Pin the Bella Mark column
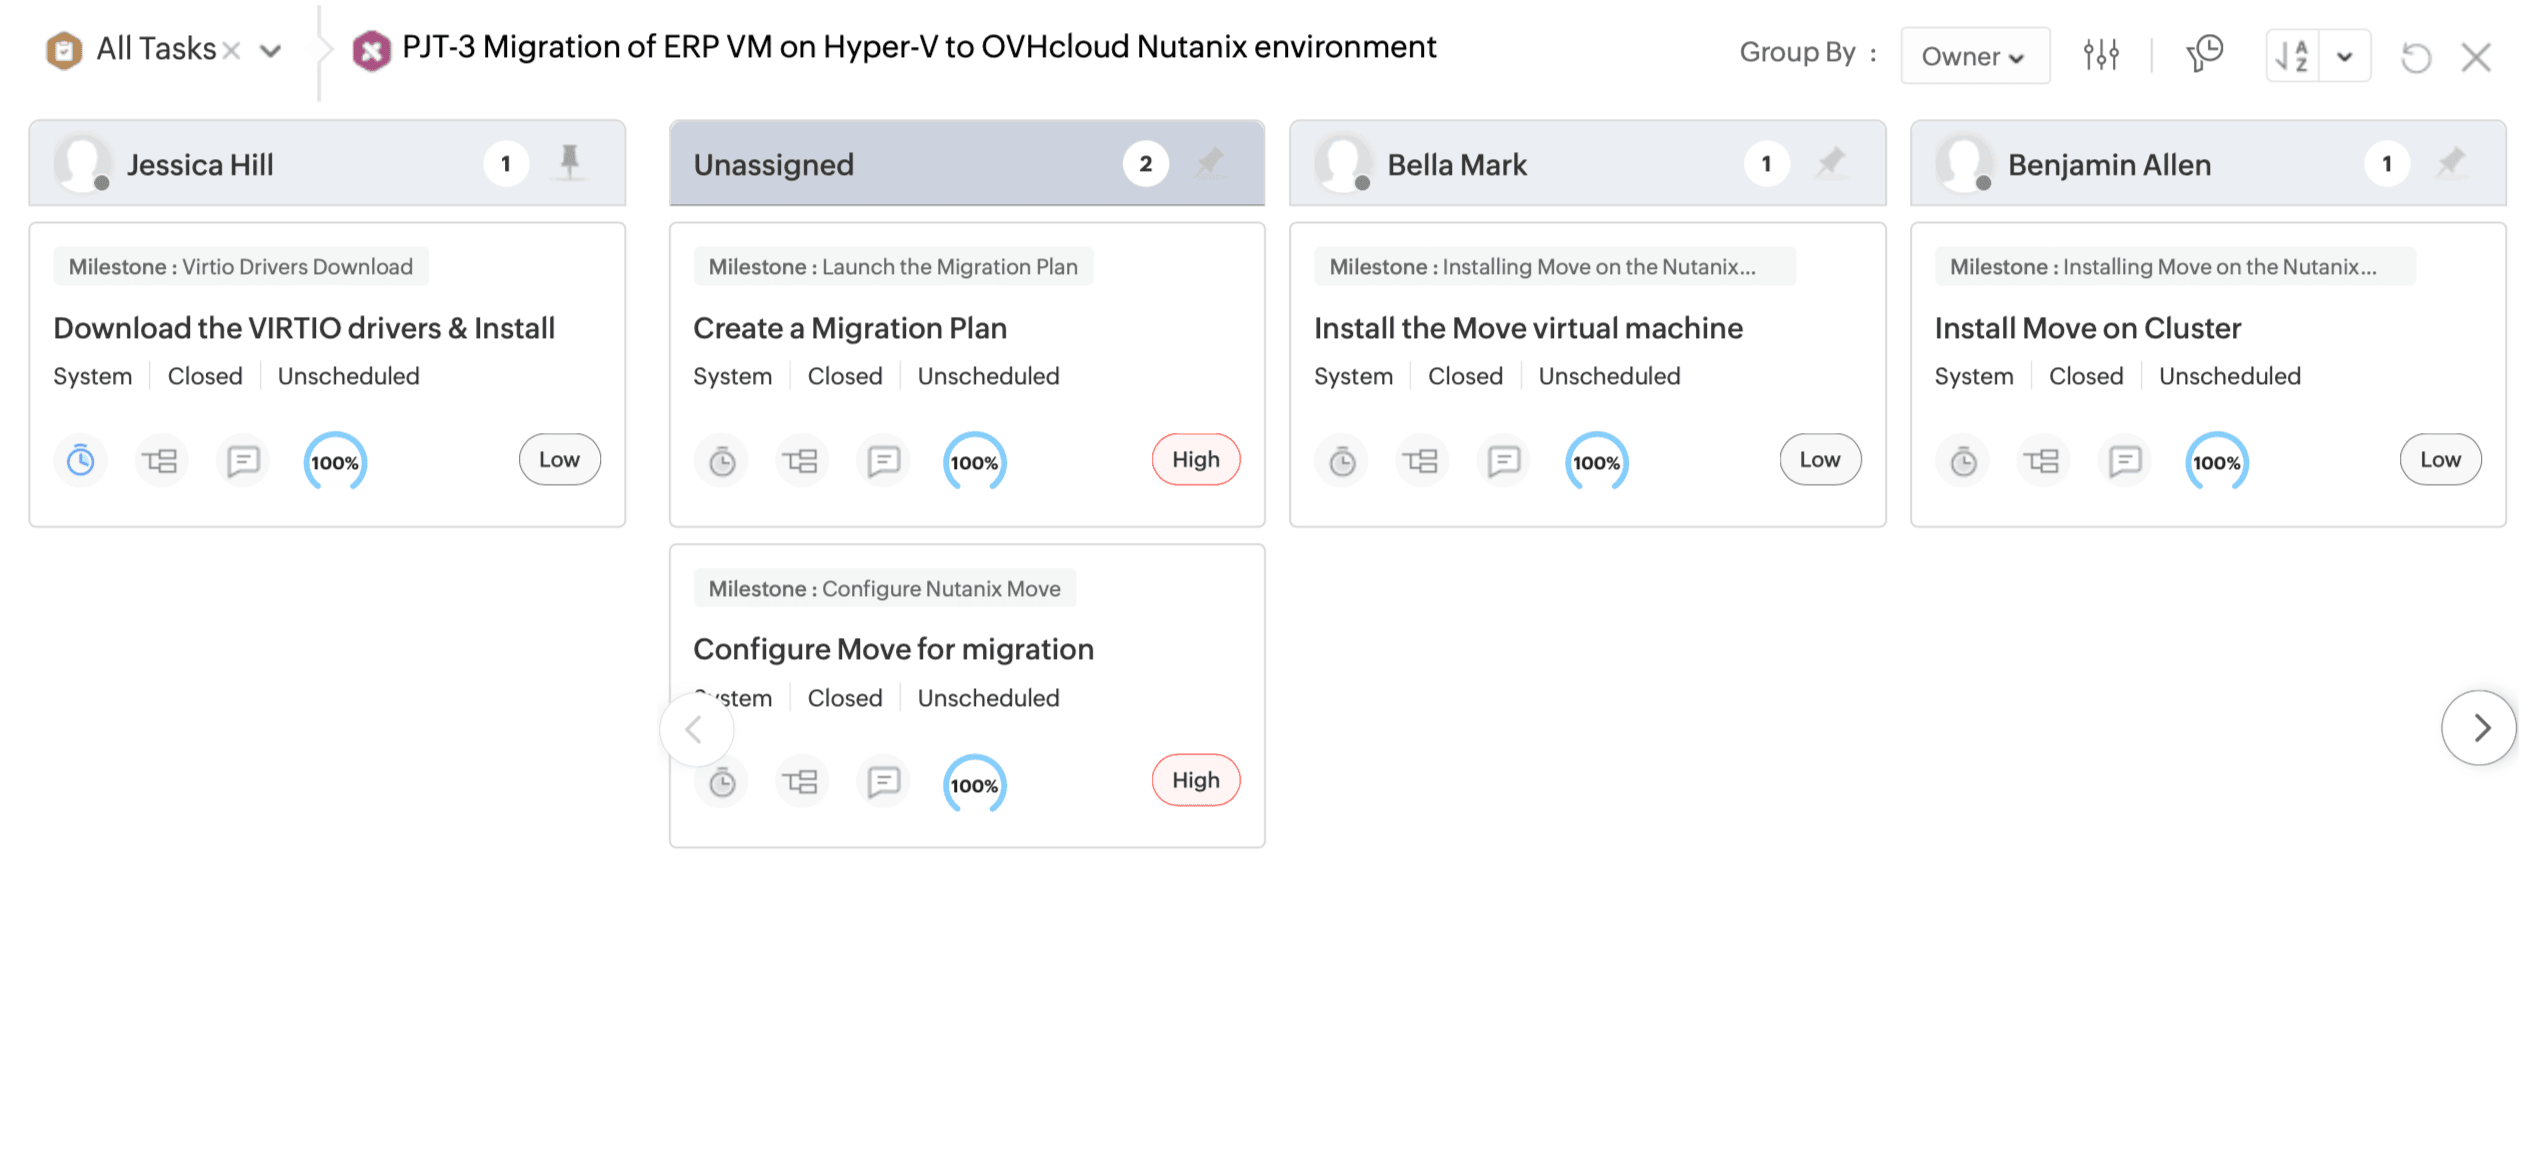2542x1152 pixels. (1830, 162)
